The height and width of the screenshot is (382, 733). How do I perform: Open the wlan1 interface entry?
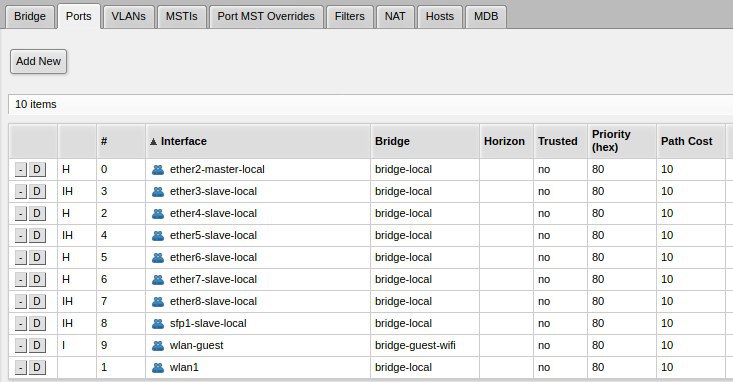coord(184,367)
